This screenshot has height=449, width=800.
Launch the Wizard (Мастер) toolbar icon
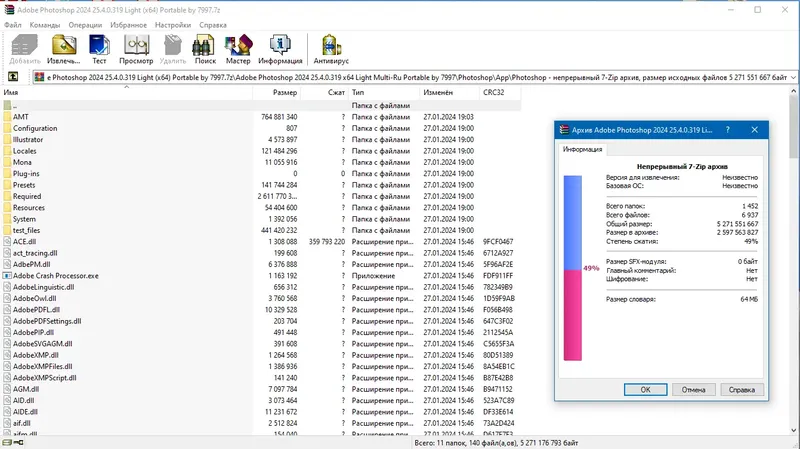[238, 49]
